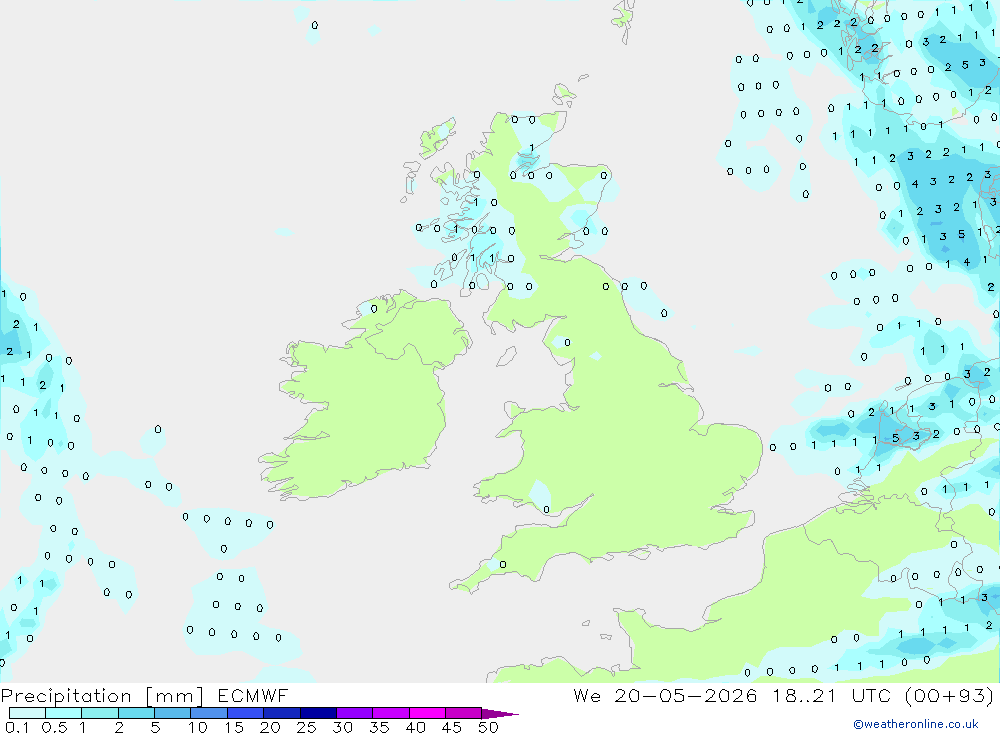Click the 0.1–0.5 mm lightest cyan legend swatch

[27, 713]
